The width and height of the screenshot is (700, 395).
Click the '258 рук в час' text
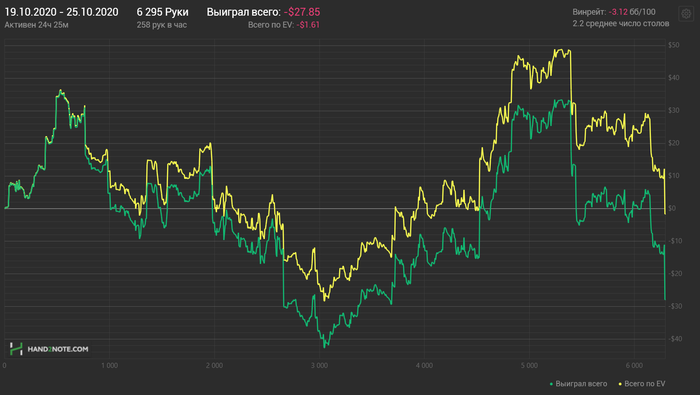pos(162,25)
